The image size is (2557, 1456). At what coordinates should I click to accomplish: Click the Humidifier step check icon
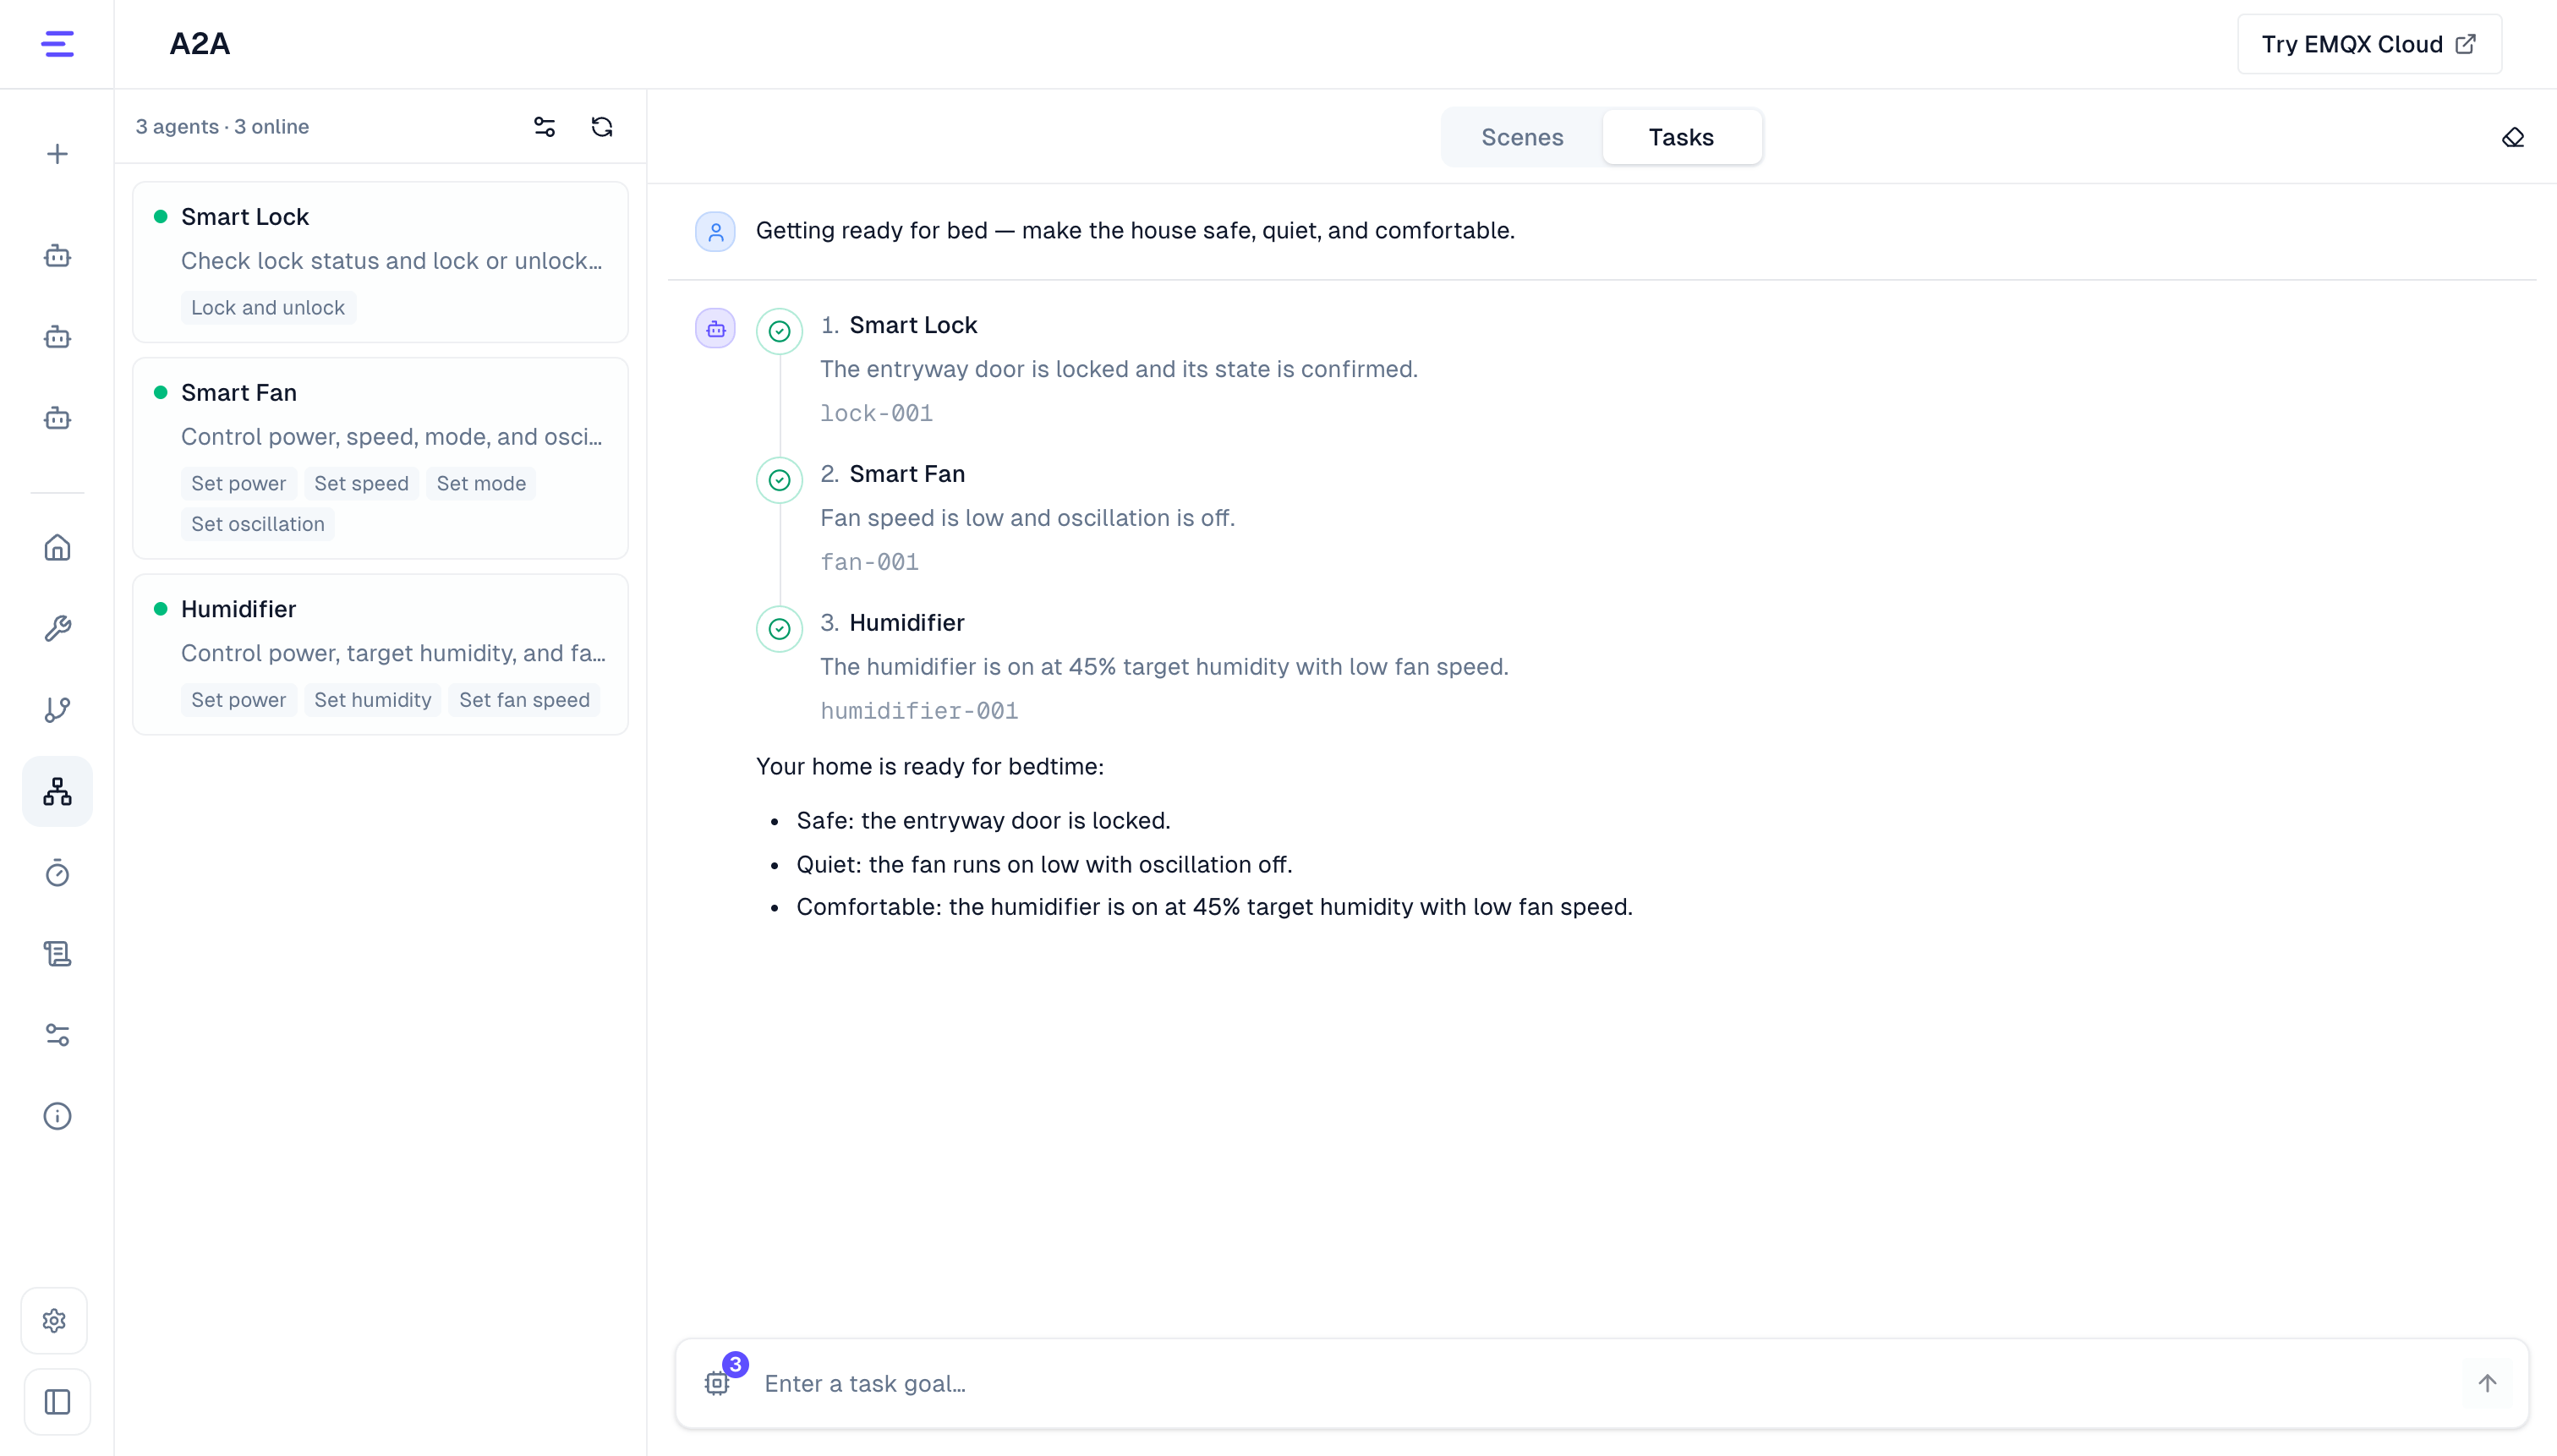click(x=779, y=629)
